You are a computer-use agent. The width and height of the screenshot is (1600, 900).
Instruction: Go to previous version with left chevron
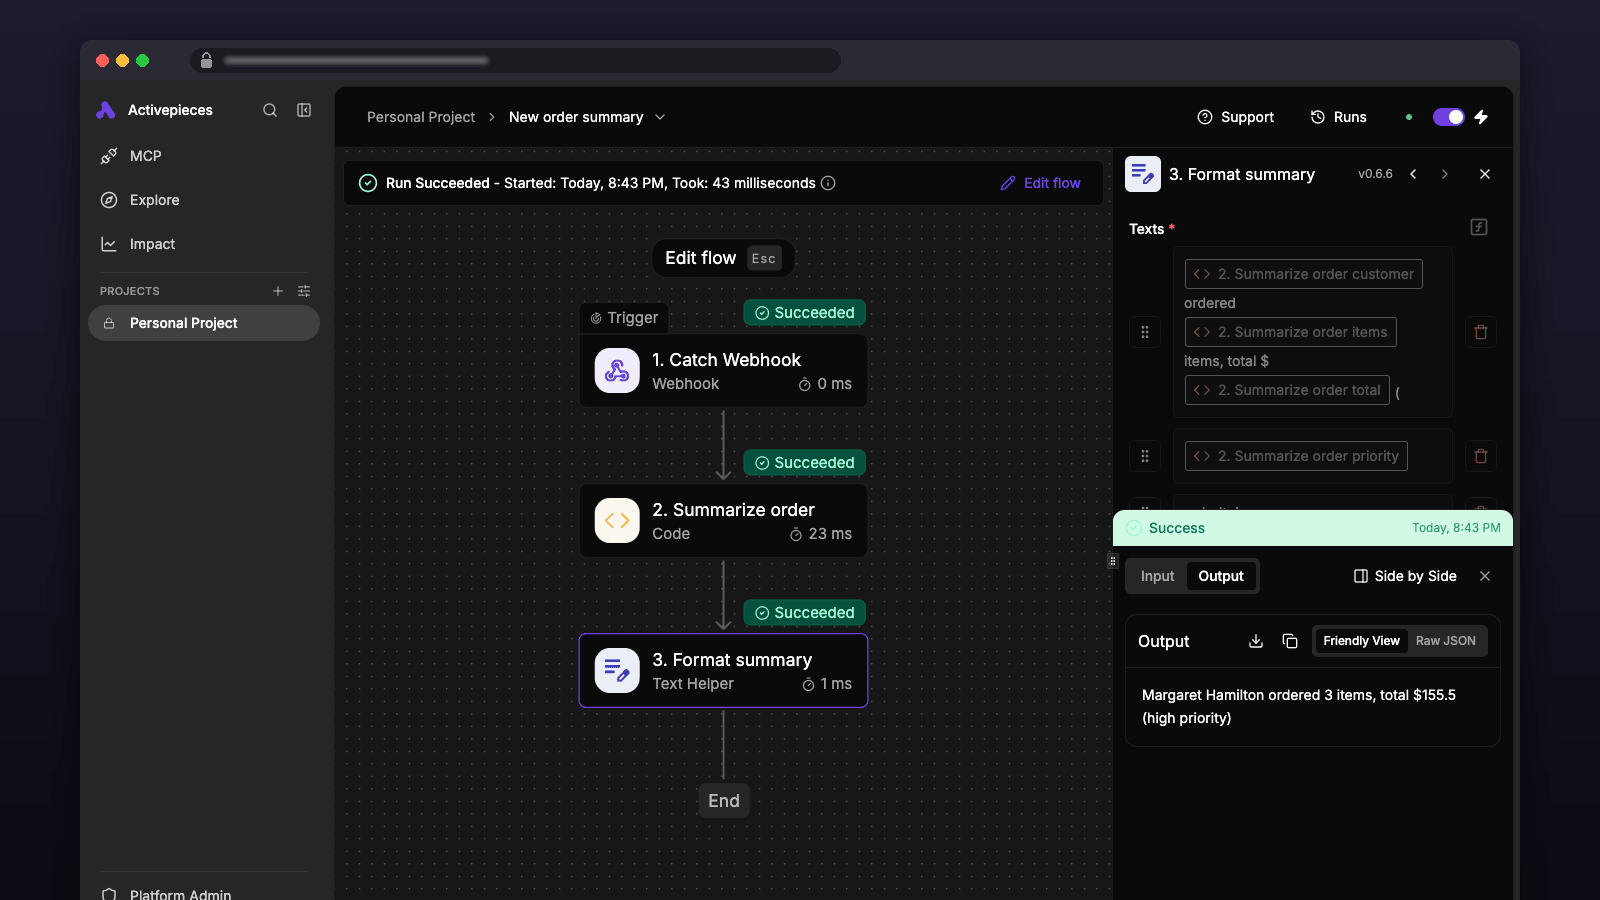(1413, 174)
